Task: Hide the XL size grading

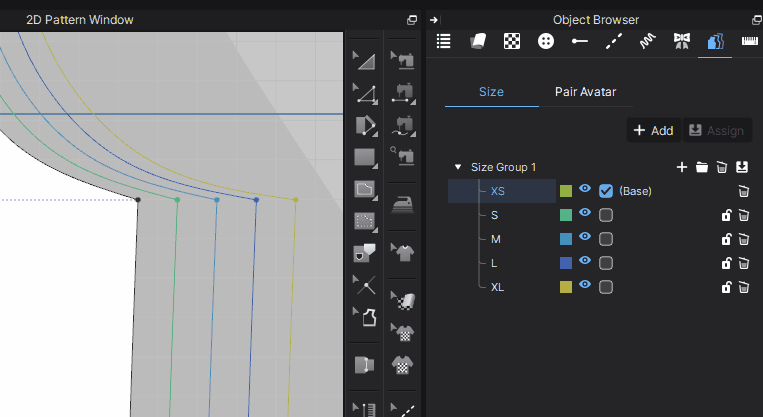Action: 585,285
